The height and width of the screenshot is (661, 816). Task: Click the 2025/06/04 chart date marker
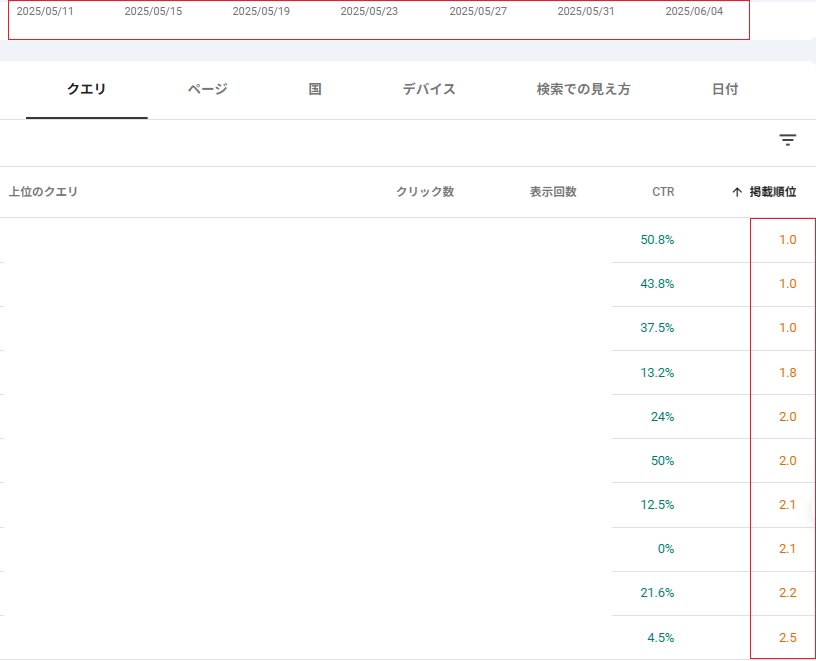coord(694,11)
